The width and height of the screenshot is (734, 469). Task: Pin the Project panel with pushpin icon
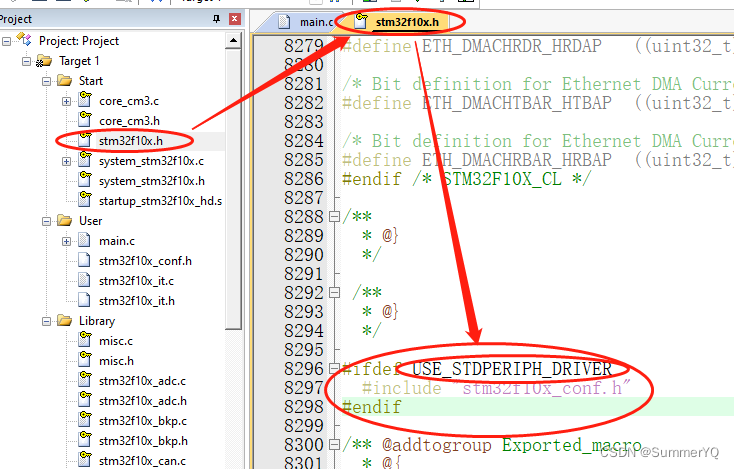tap(216, 19)
